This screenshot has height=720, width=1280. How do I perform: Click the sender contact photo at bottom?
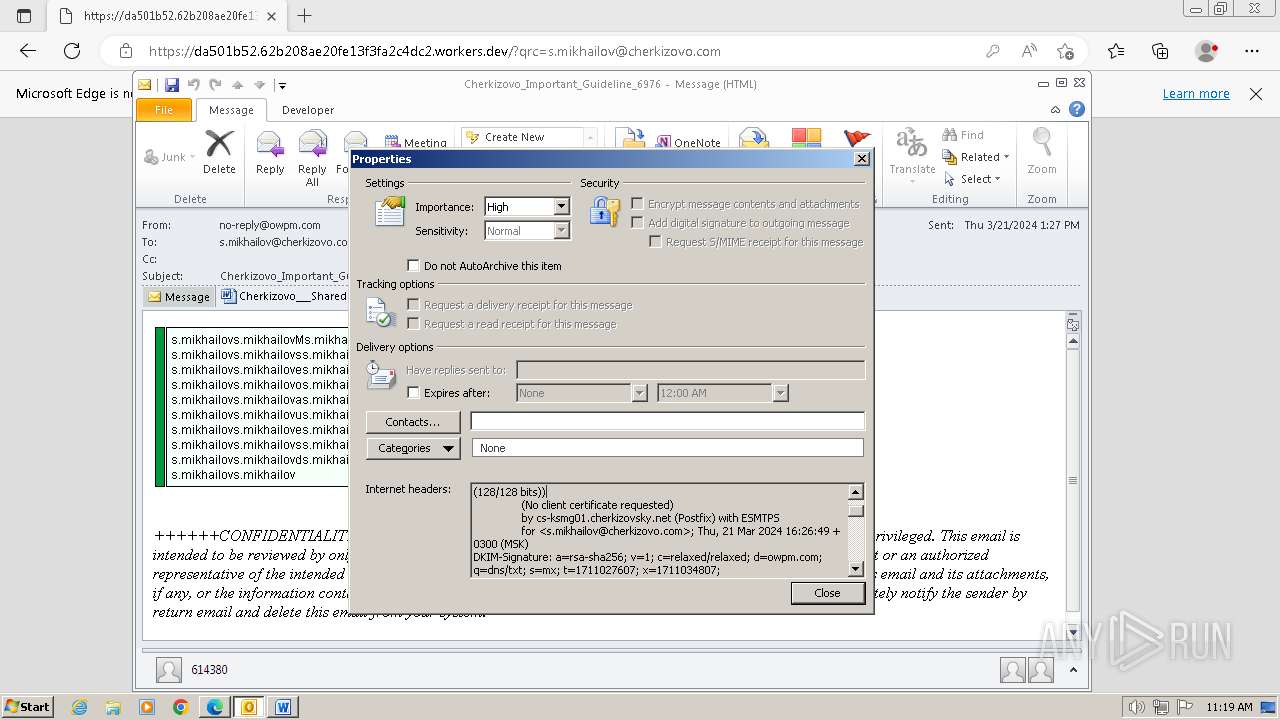pos(169,670)
